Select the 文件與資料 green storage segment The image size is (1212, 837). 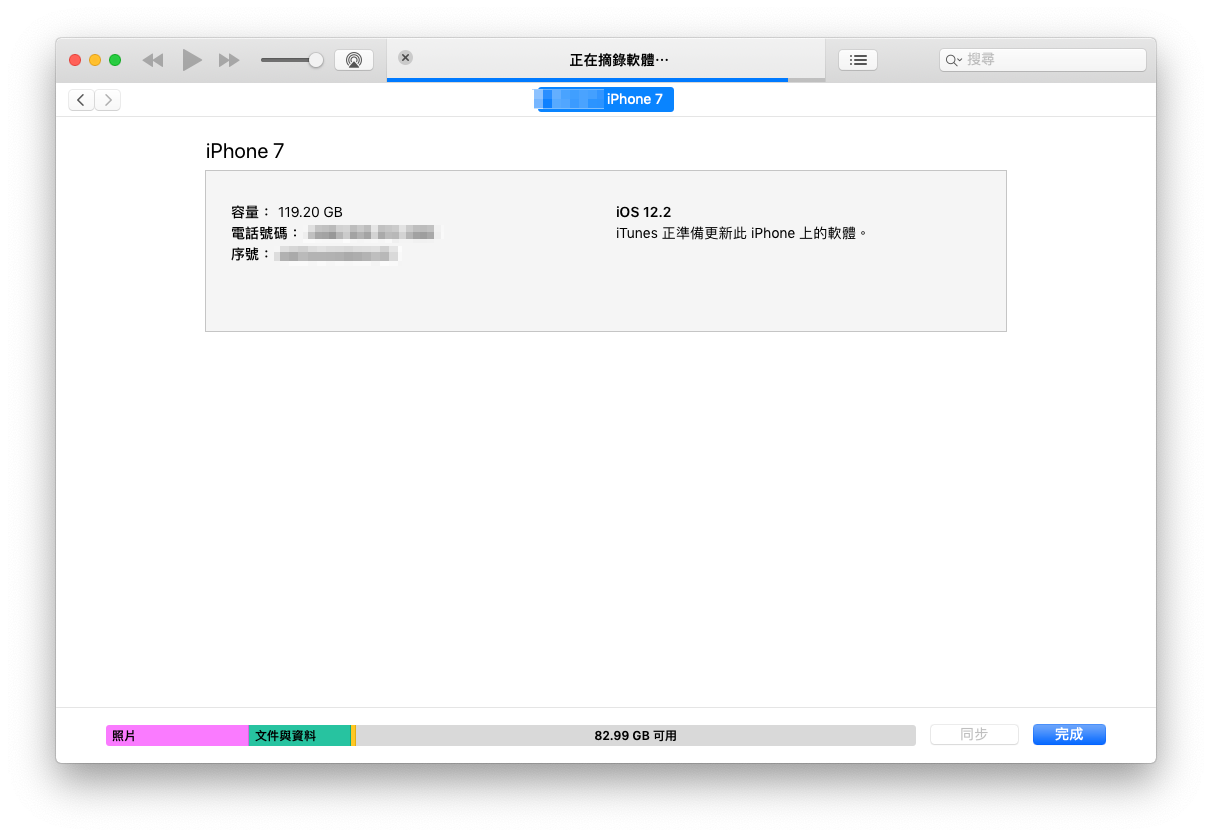[x=300, y=735]
